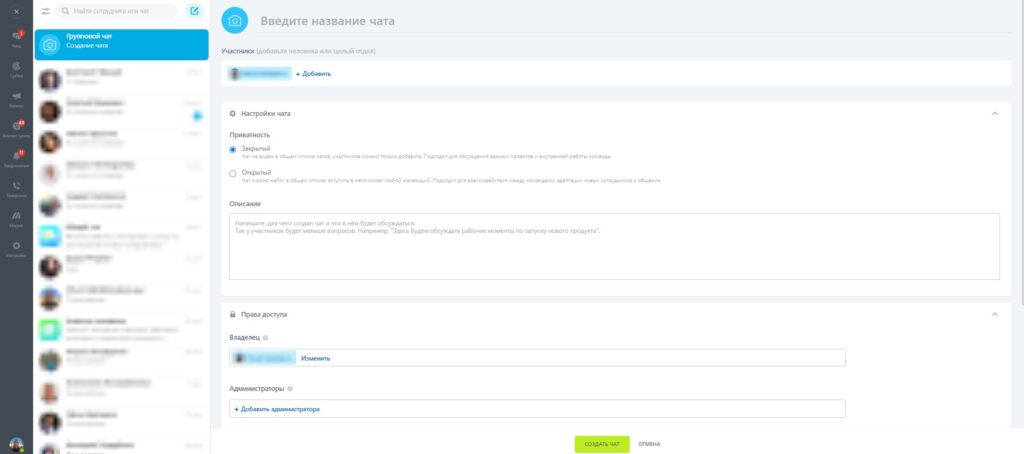Select the Закрытый privacy option
This screenshot has height=454, width=1024.
click(232, 150)
